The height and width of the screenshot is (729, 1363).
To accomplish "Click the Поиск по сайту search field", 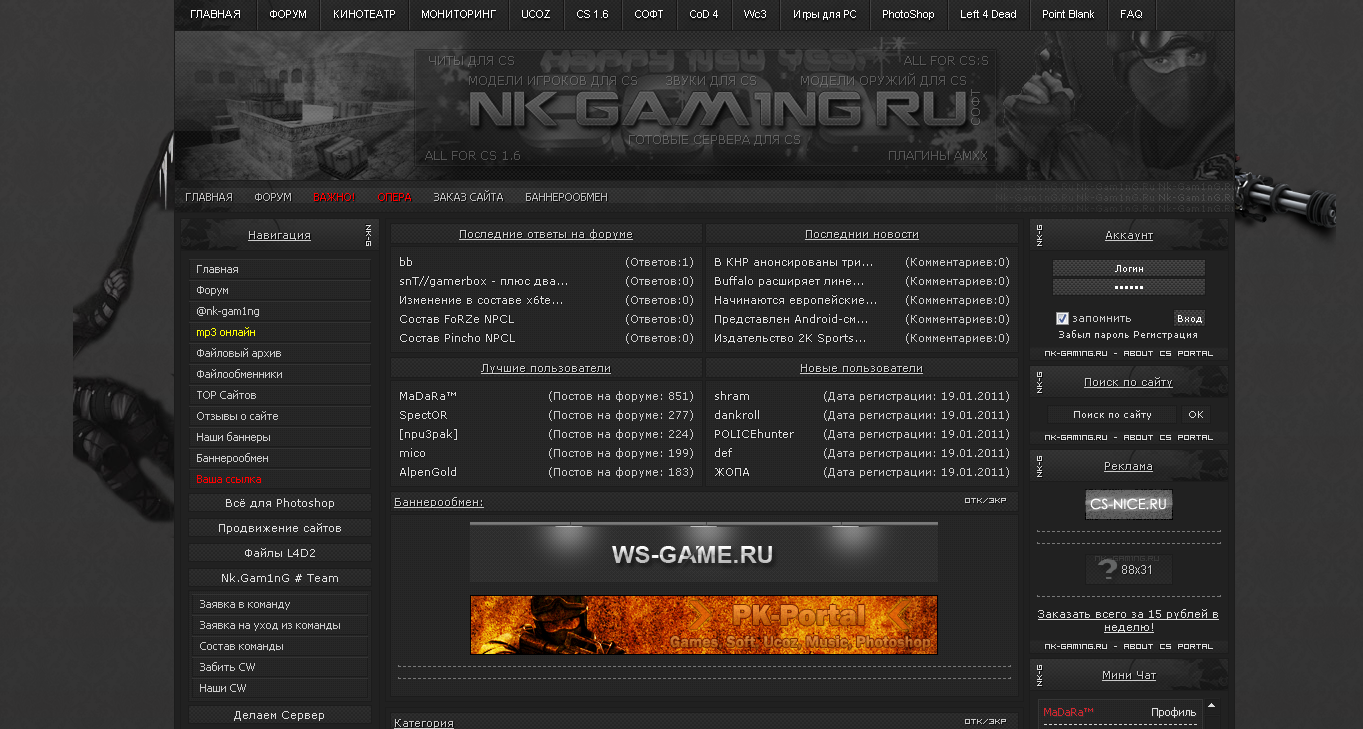I will pyautogui.click(x=1110, y=413).
